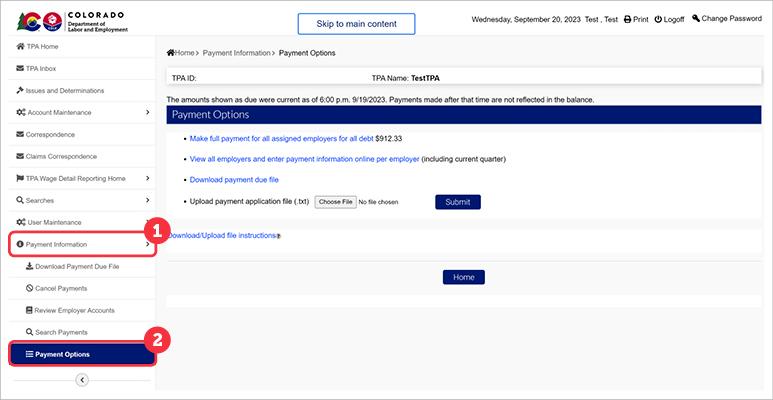Click the Logoff power icon

659,19
